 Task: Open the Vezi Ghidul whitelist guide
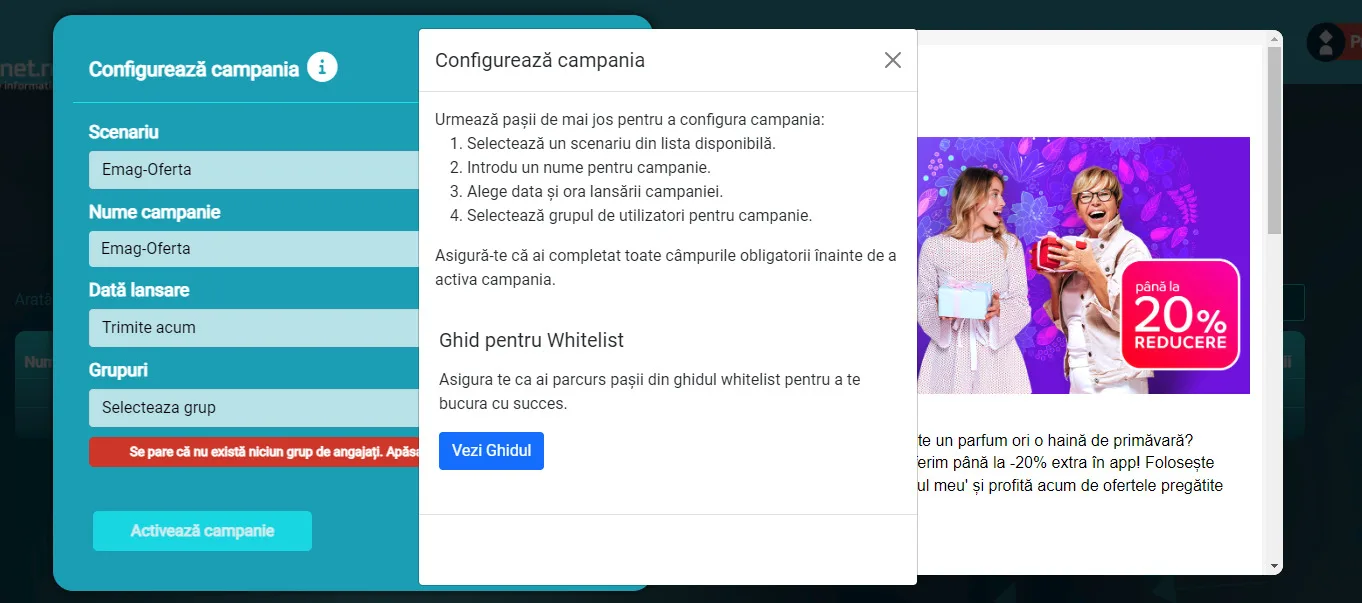pos(491,451)
